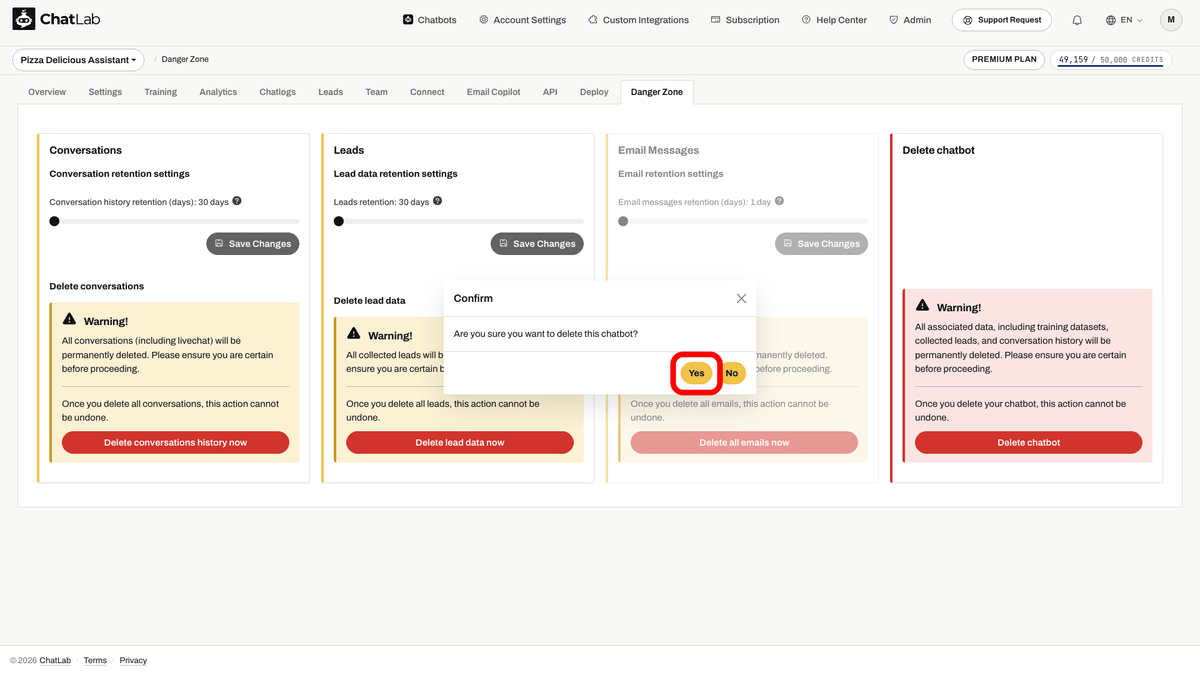Image resolution: width=1200 pixels, height=675 pixels.
Task: Open the Privacy footer link
Action: (133, 660)
